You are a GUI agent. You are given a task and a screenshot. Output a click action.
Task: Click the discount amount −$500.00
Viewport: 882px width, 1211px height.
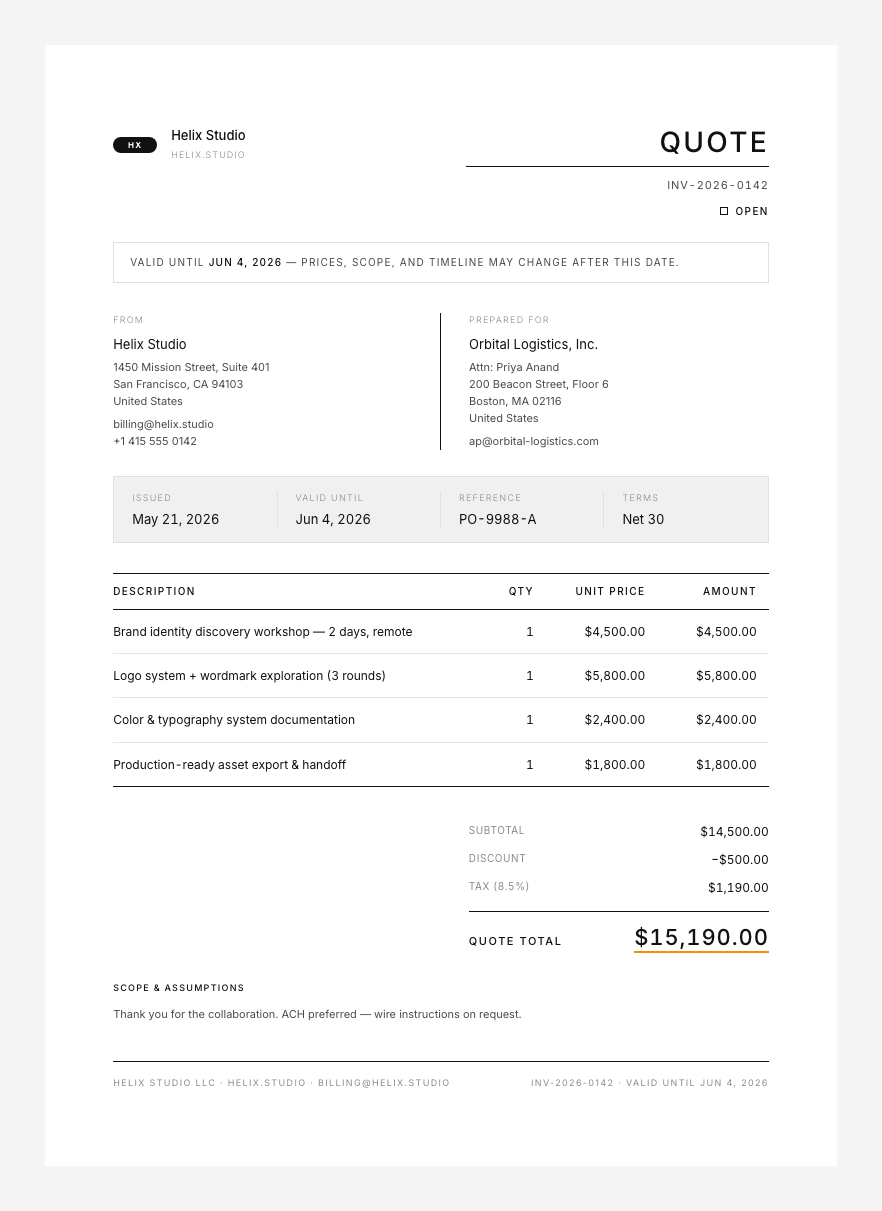740,860
